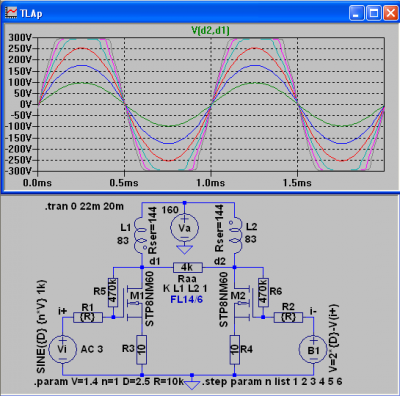
Task: Click the d1 net label
Action: point(155,261)
